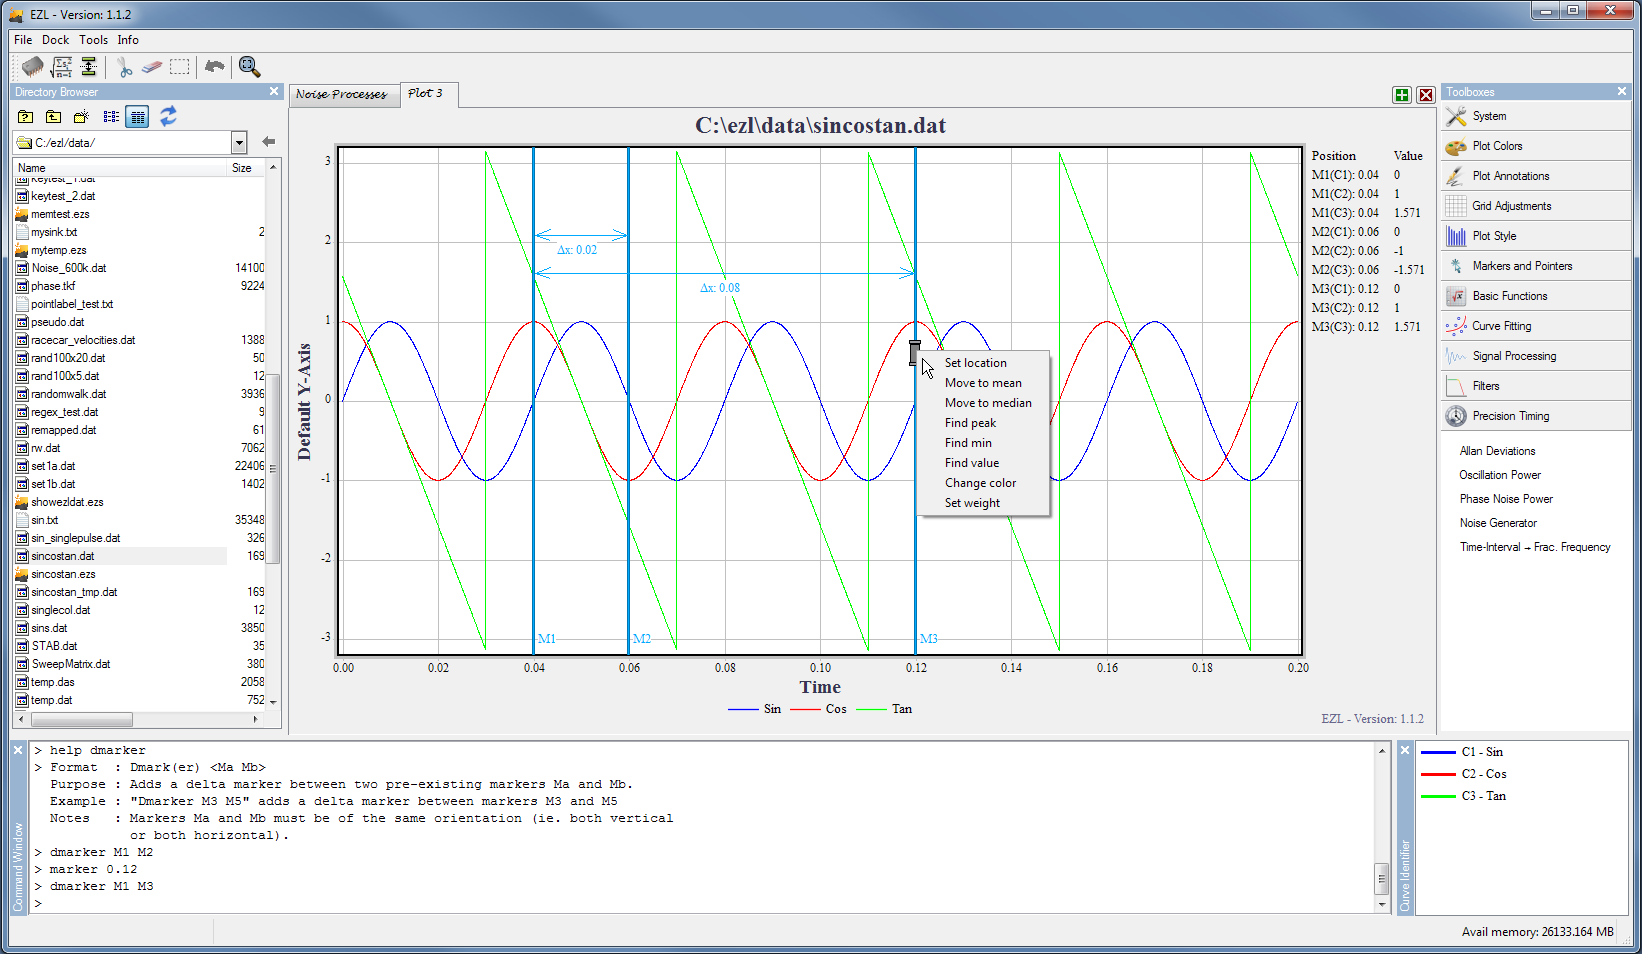Close the Toolboxes panel
This screenshot has height=954, width=1642.
tap(1622, 91)
